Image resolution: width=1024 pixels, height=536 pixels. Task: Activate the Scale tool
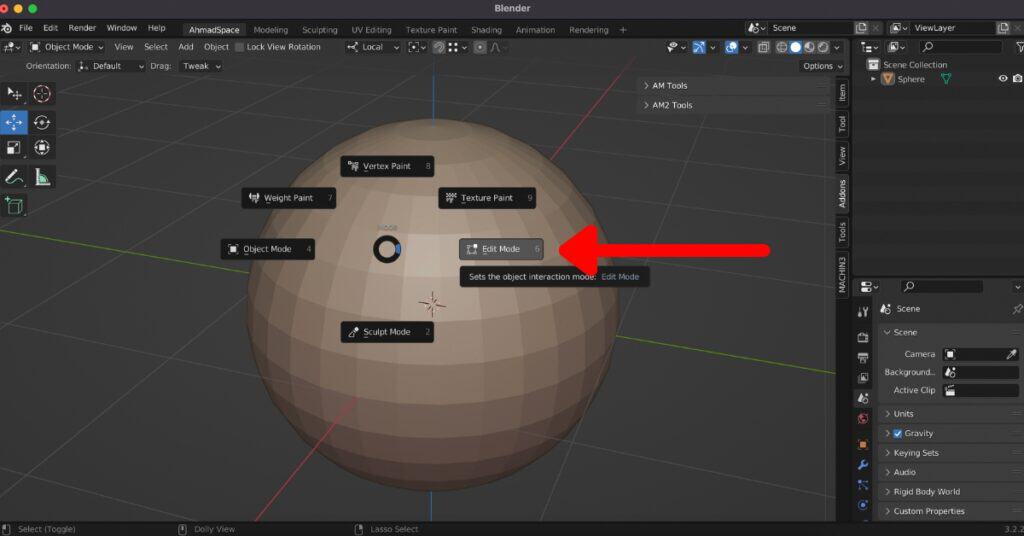[x=14, y=148]
